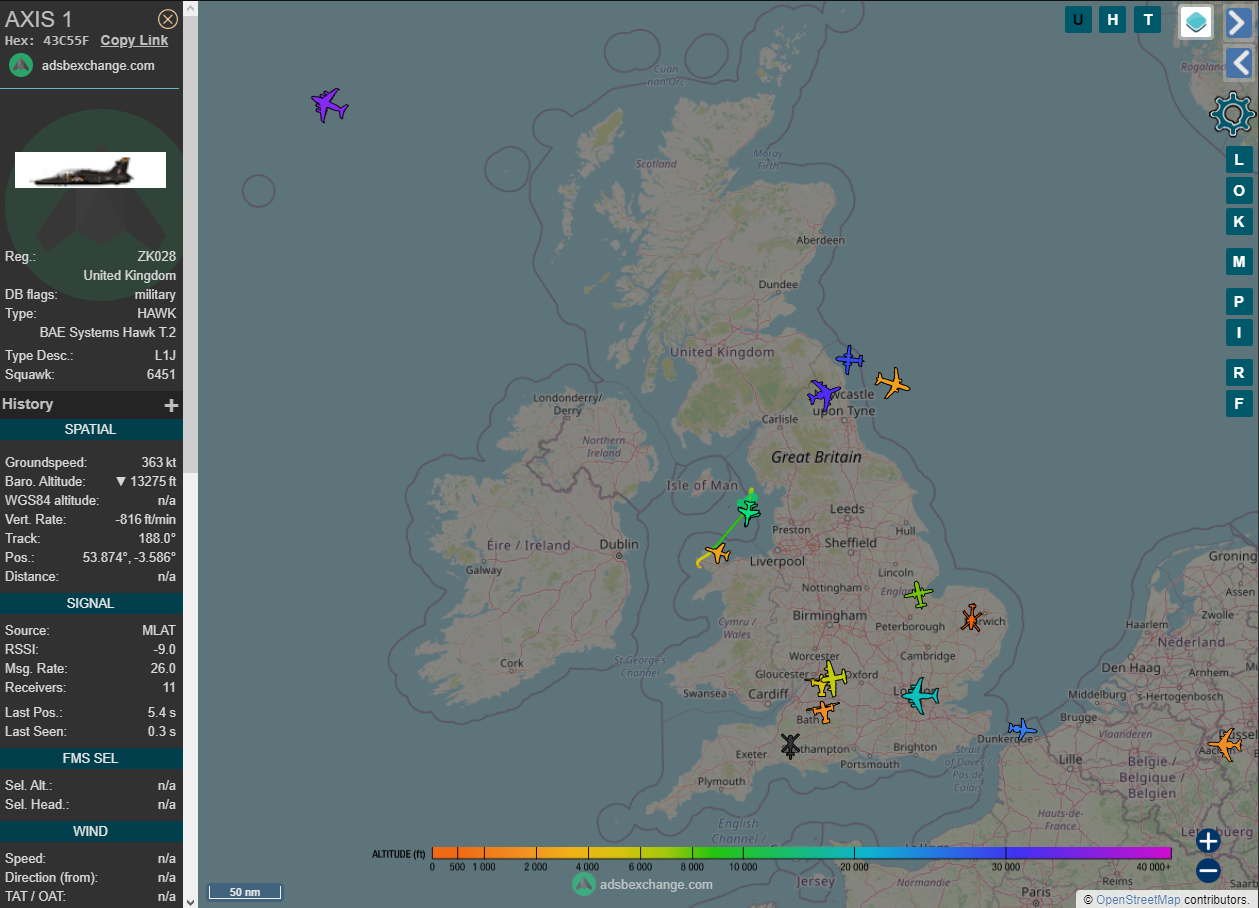Open the settings gear menu
Viewport: 1259px width, 908px height.
1232,114
